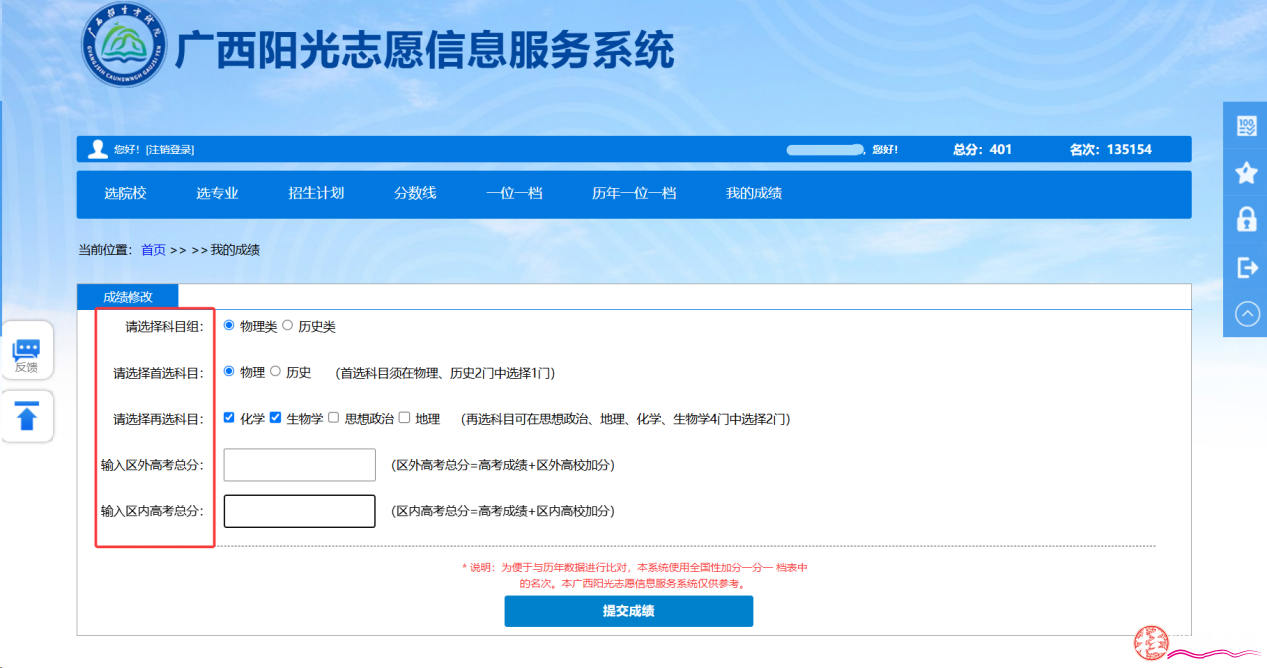This screenshot has width=1267, height=668.
Task: Open the 反馈 feedback chat icon
Action: (26, 351)
